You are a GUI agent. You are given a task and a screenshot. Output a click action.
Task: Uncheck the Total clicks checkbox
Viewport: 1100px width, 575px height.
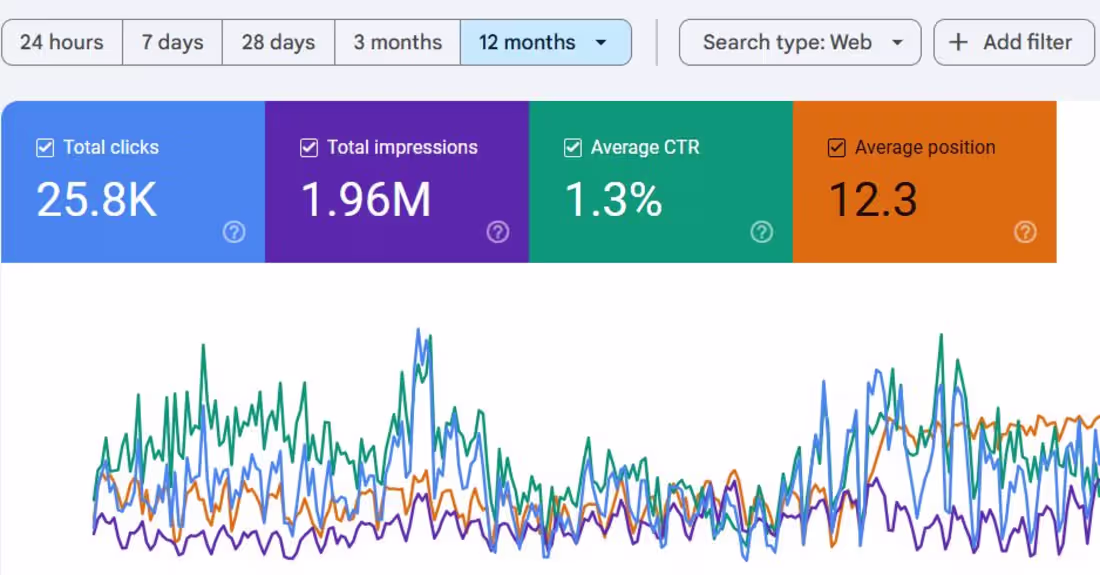coord(45,148)
